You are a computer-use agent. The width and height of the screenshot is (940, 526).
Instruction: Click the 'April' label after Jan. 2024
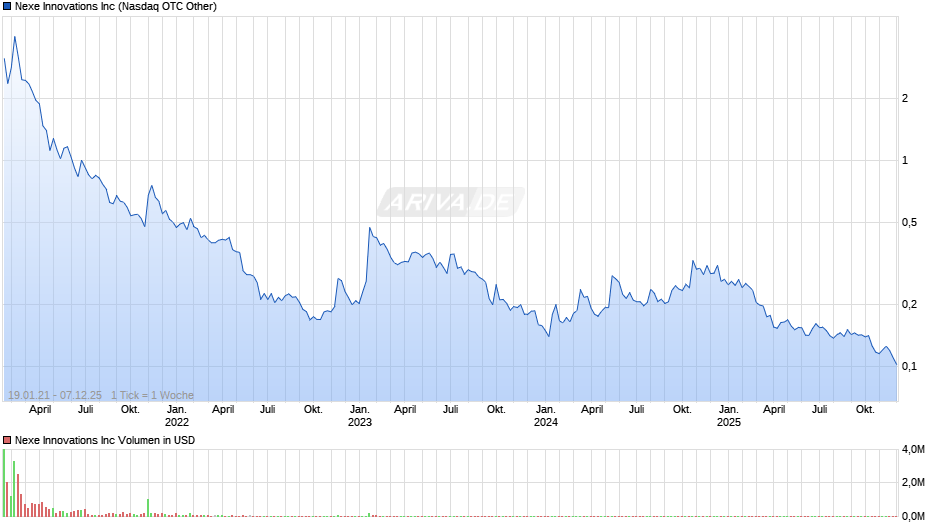coord(592,410)
